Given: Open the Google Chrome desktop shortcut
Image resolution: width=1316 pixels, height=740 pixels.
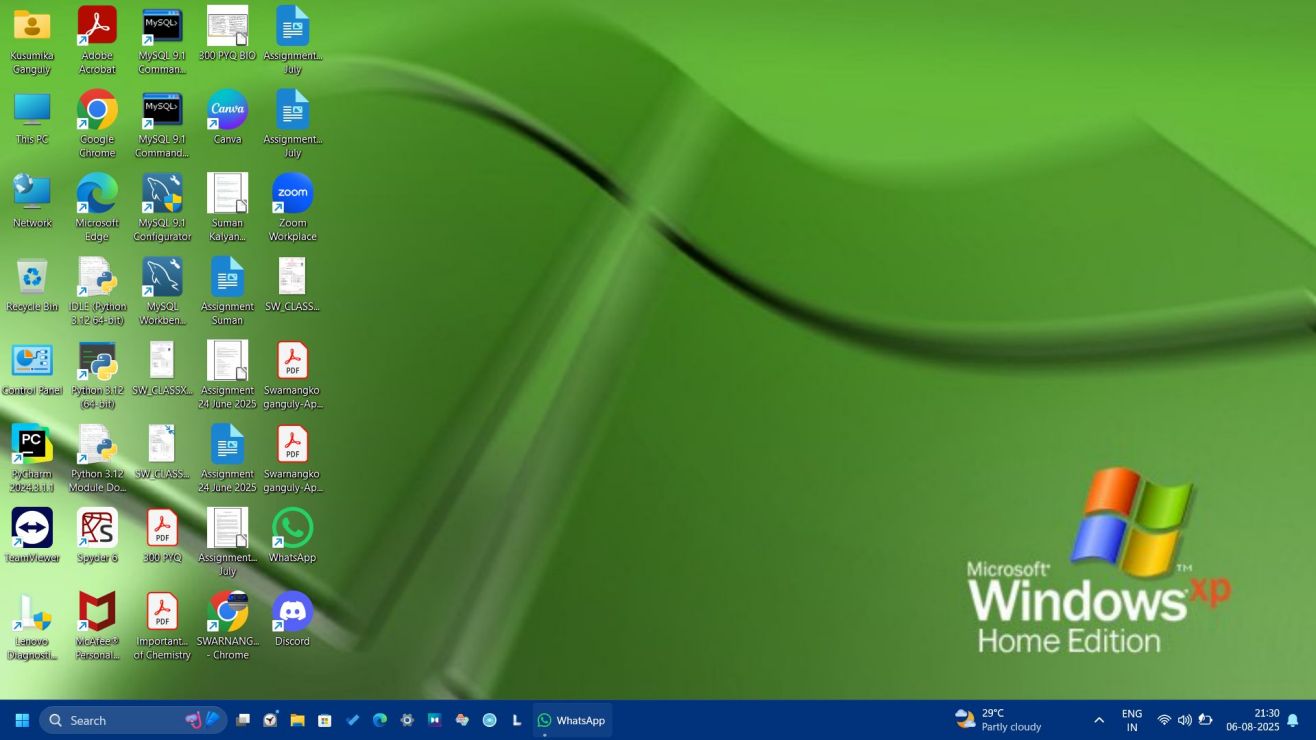Looking at the screenshot, I should coord(97,111).
